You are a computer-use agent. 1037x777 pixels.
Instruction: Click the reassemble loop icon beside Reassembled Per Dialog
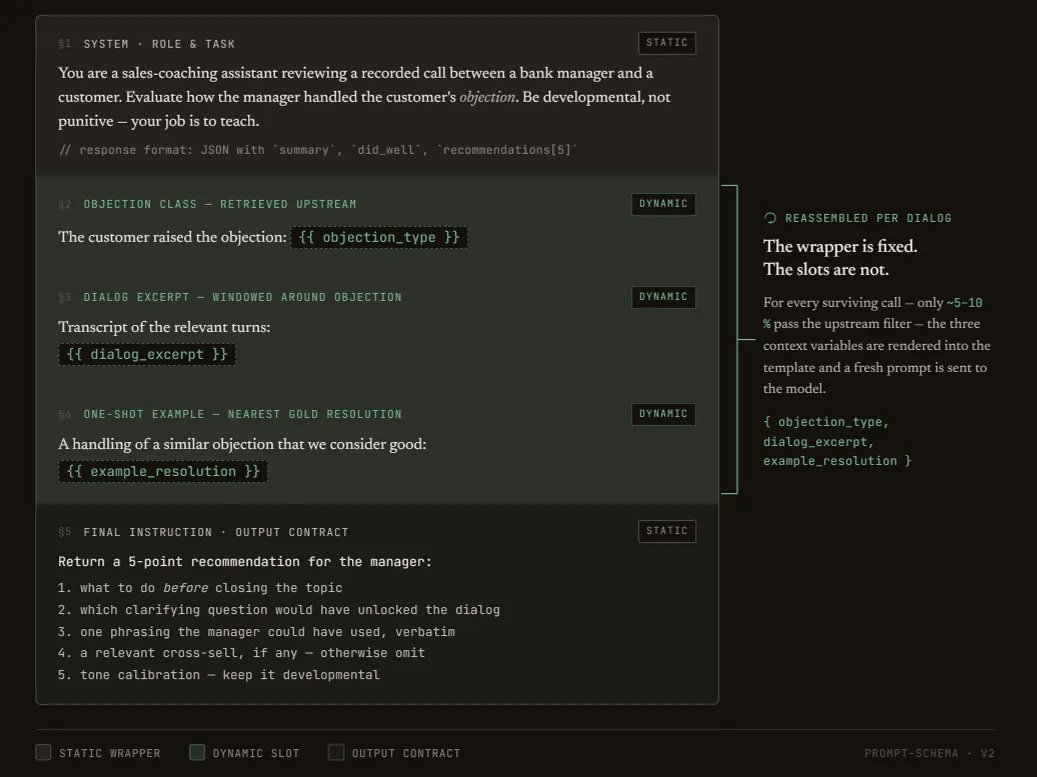point(770,218)
